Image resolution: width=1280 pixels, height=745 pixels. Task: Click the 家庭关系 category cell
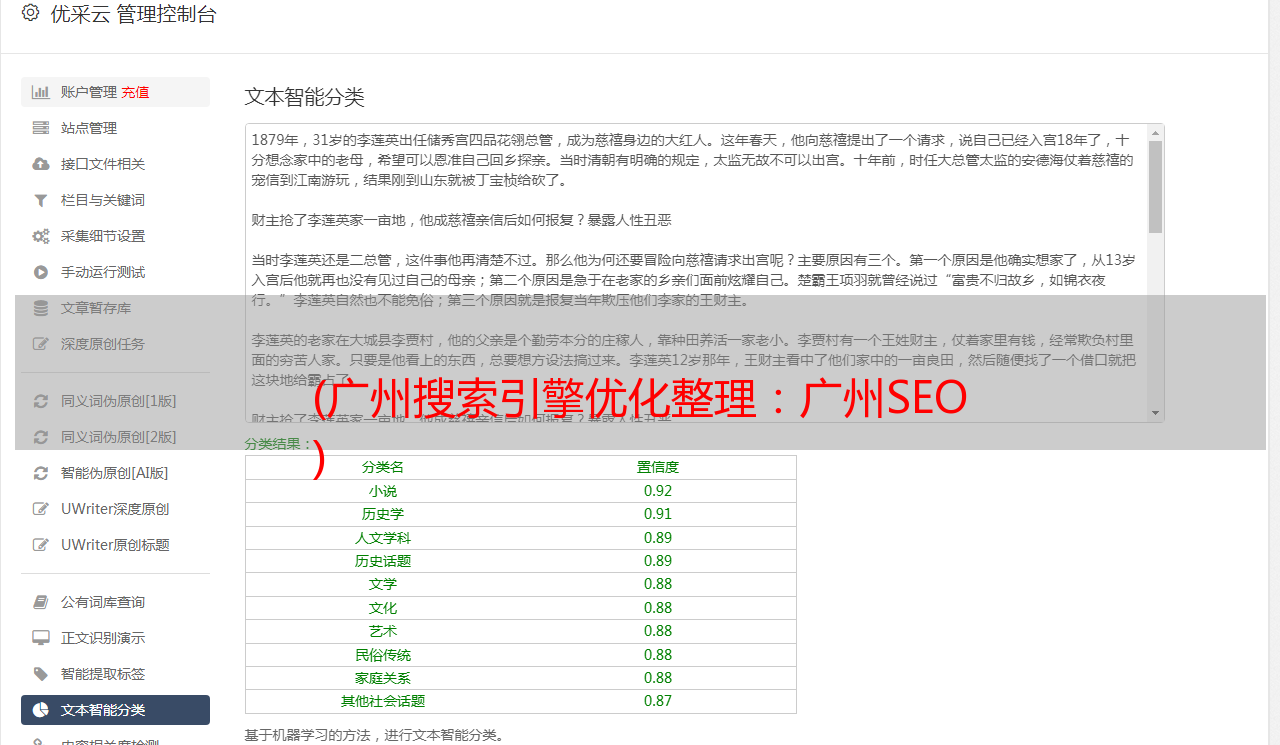tap(383, 678)
